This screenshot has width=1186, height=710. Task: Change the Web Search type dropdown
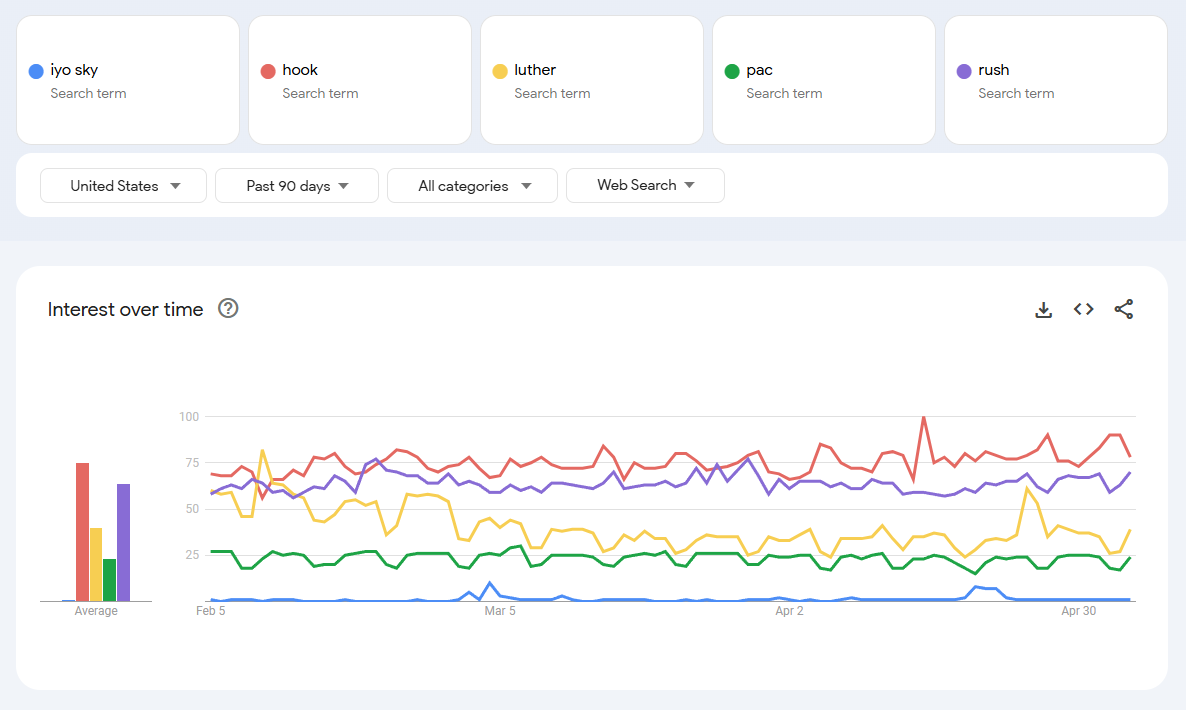[x=645, y=185]
